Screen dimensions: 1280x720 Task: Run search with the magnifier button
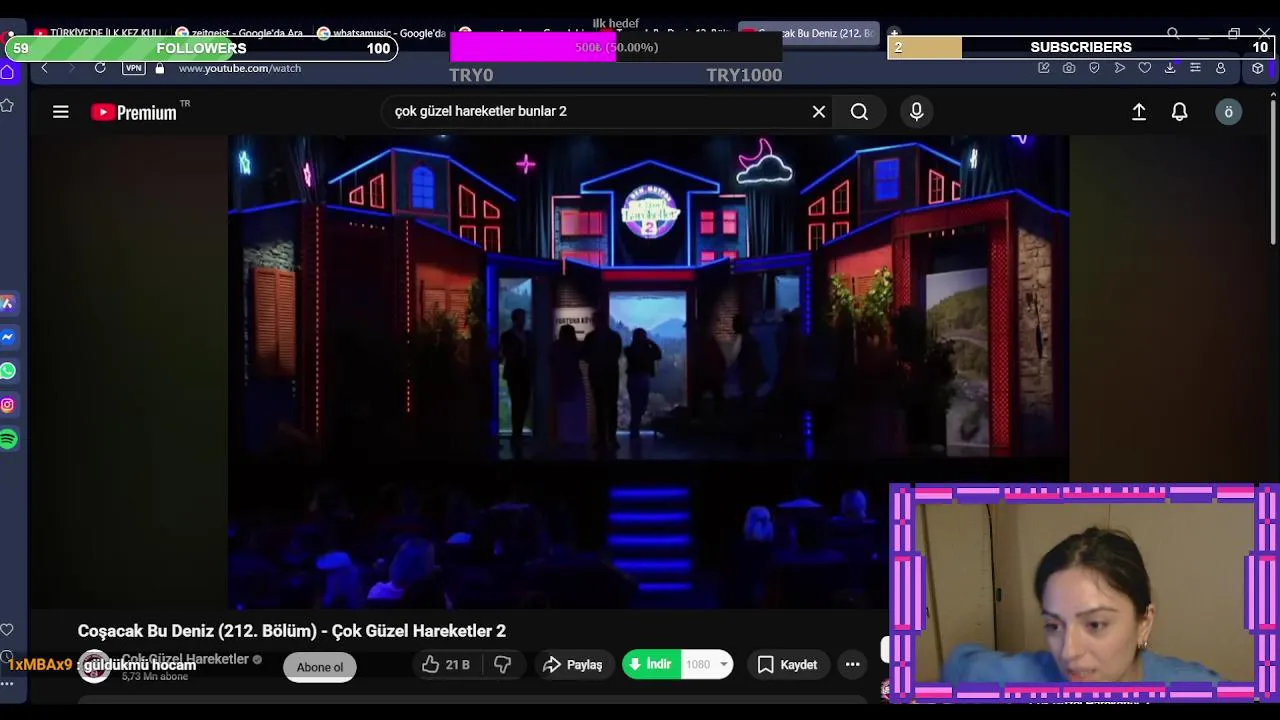pos(859,112)
